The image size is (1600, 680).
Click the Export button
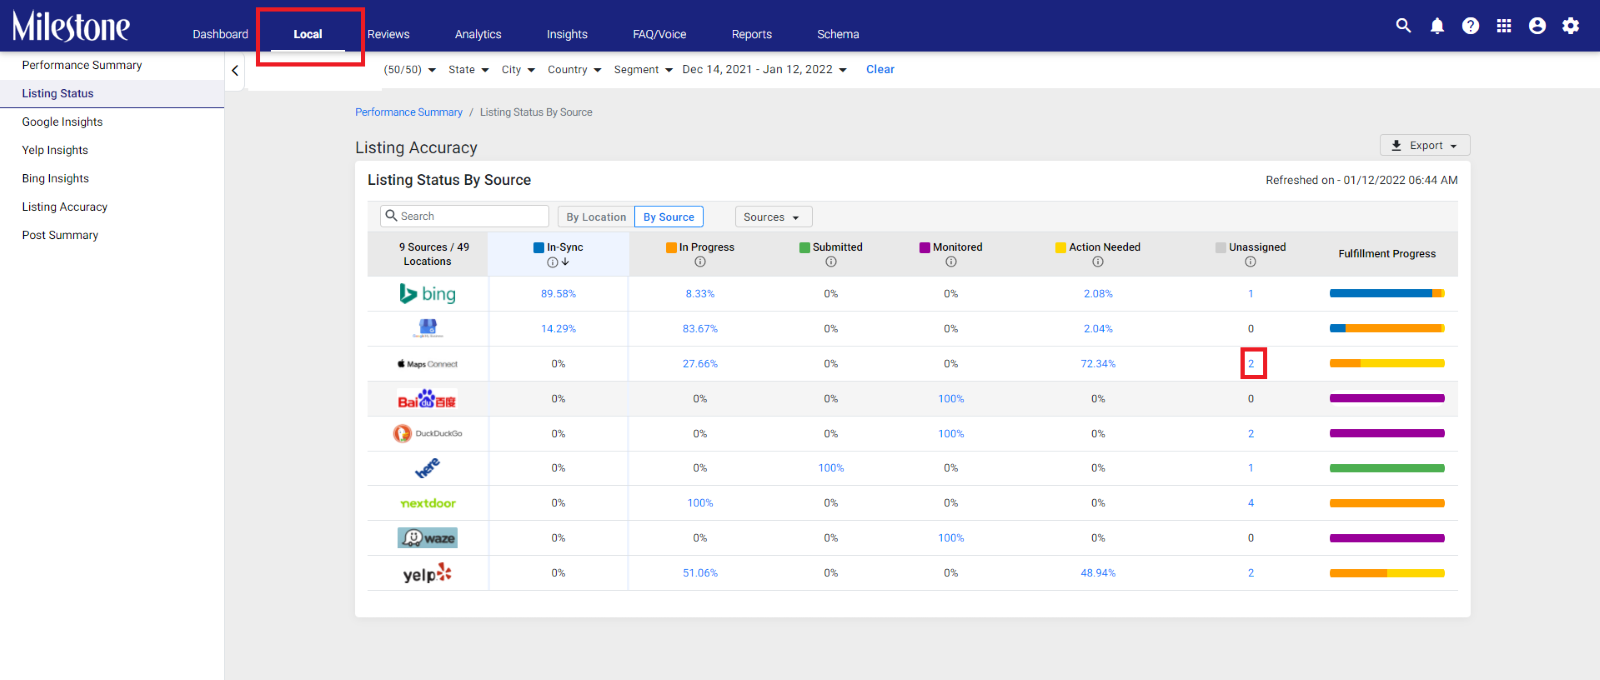click(1425, 145)
